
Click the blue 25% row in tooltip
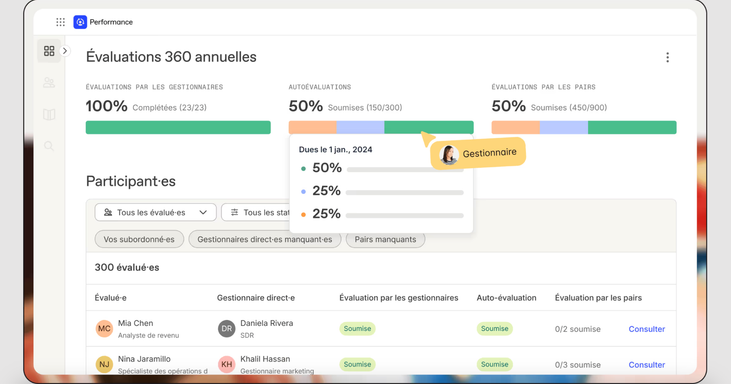click(x=381, y=191)
